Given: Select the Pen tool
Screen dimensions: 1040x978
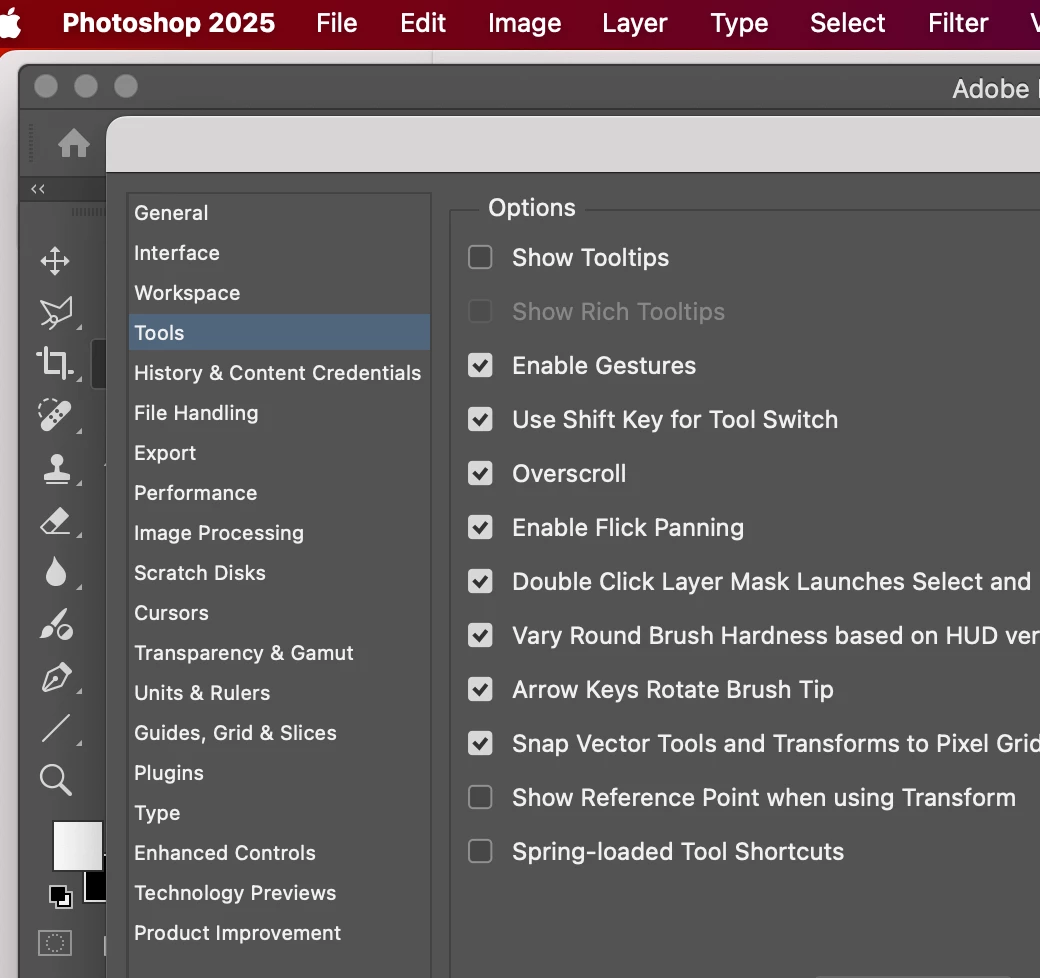Looking at the screenshot, I should tap(56, 677).
